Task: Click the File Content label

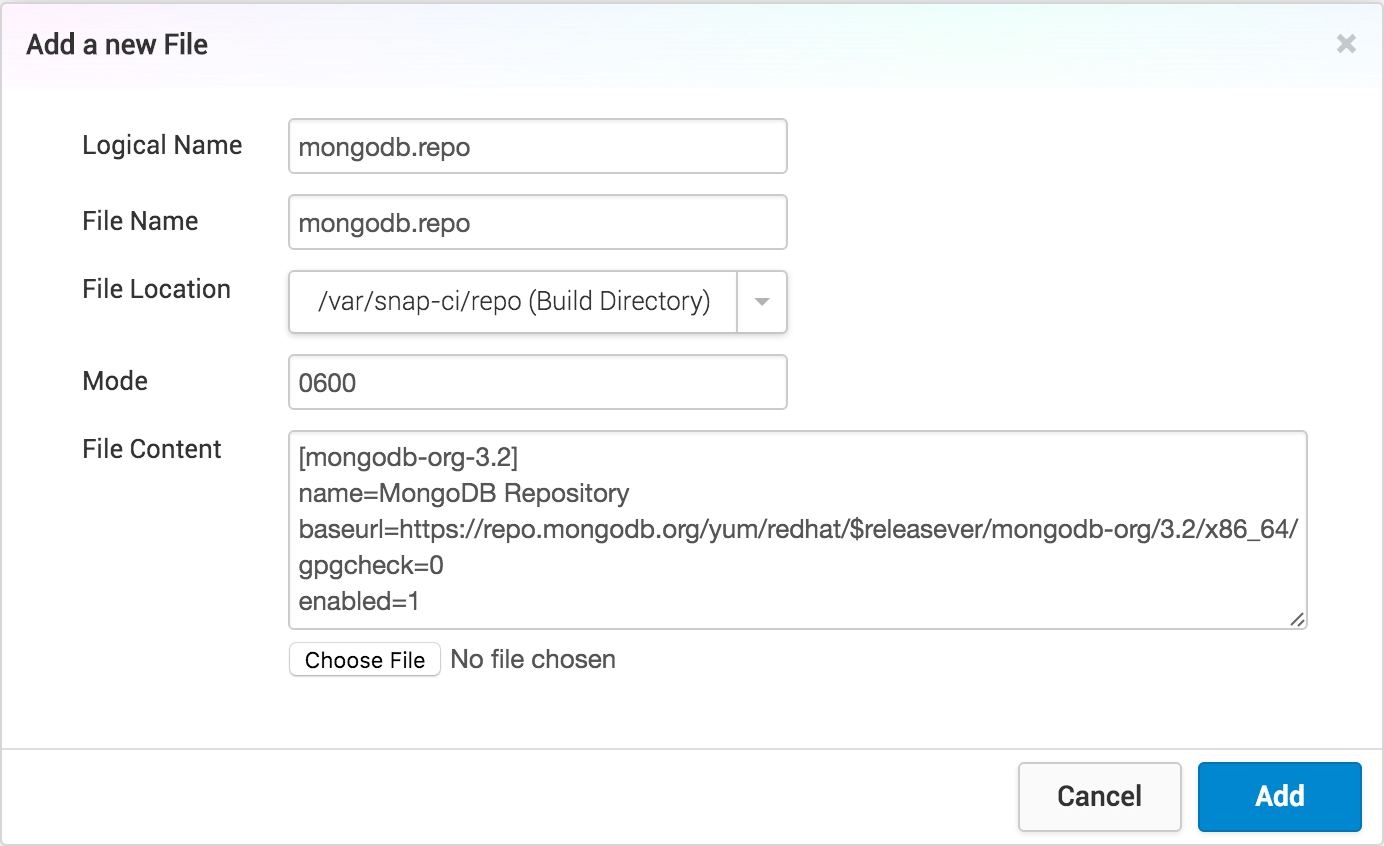Action: tap(152, 450)
